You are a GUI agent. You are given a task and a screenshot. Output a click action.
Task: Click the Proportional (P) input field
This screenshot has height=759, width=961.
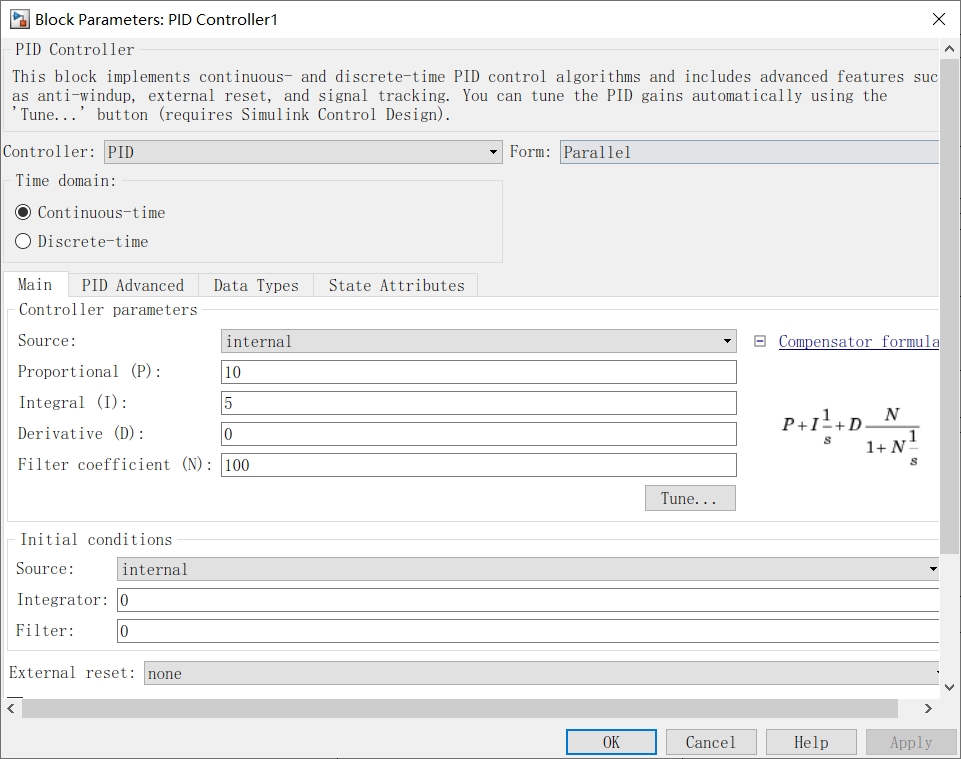[x=478, y=372]
